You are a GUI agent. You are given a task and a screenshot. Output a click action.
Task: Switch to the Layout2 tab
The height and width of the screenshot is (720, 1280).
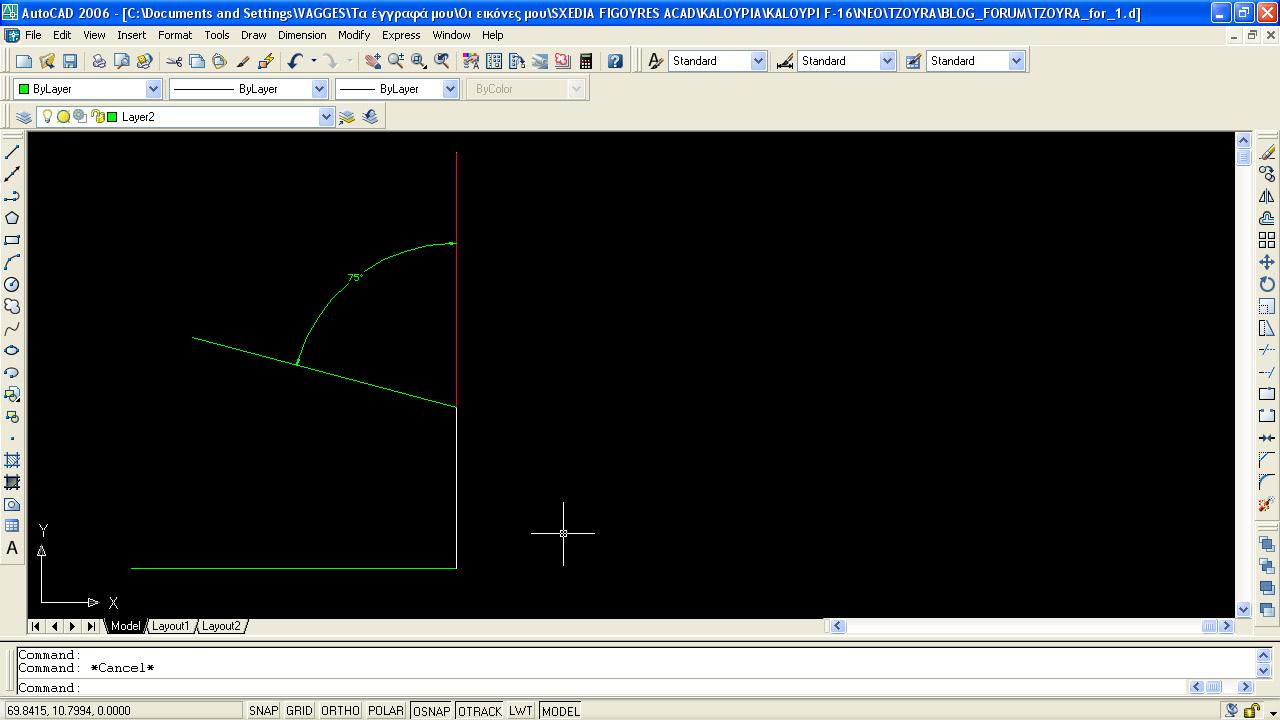(221, 626)
